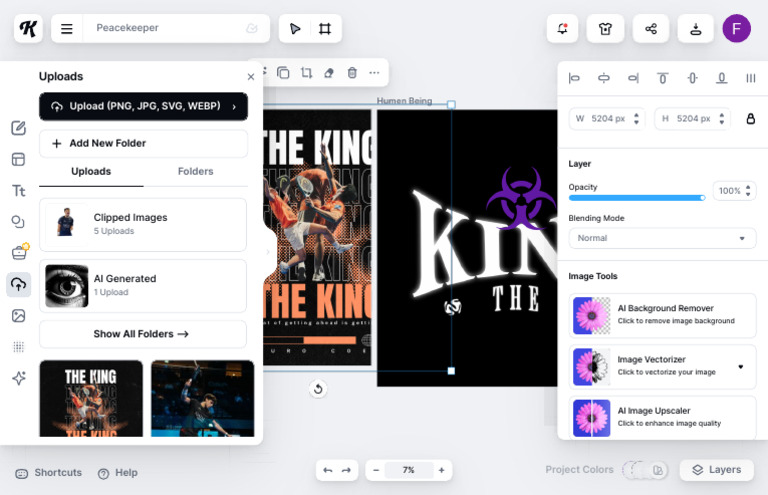
Task: Click the download export icon
Action: pyautogui.click(x=696, y=28)
